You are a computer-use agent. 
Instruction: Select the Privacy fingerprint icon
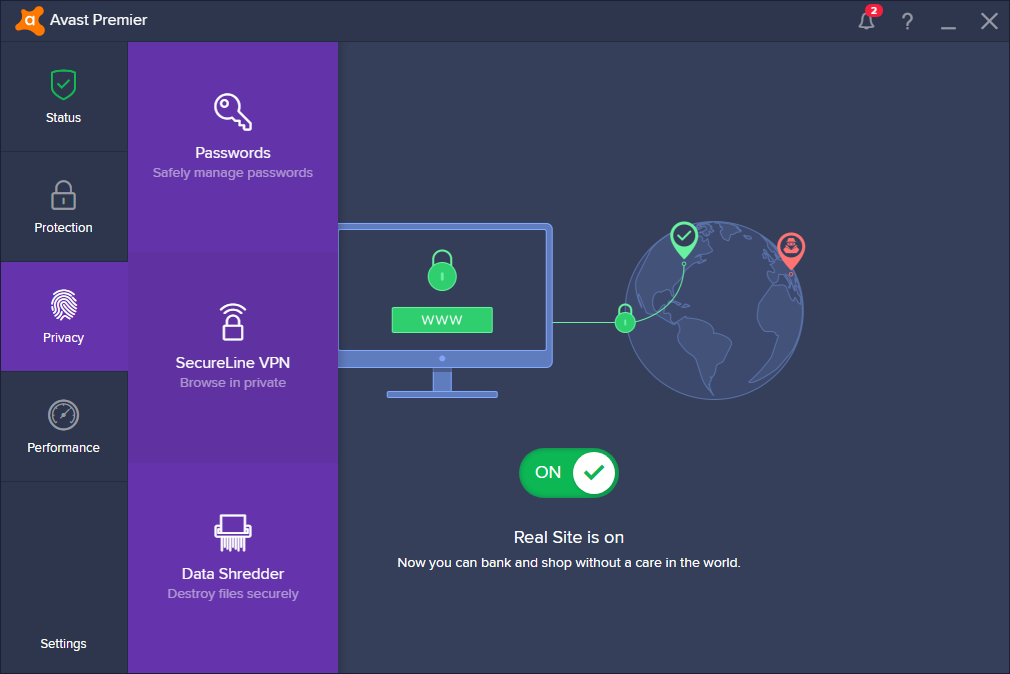63,305
